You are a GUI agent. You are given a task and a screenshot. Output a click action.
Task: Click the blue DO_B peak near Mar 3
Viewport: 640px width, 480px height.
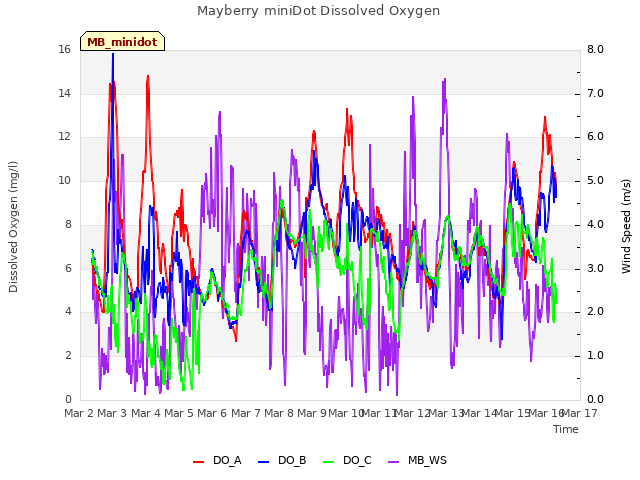tap(113, 55)
